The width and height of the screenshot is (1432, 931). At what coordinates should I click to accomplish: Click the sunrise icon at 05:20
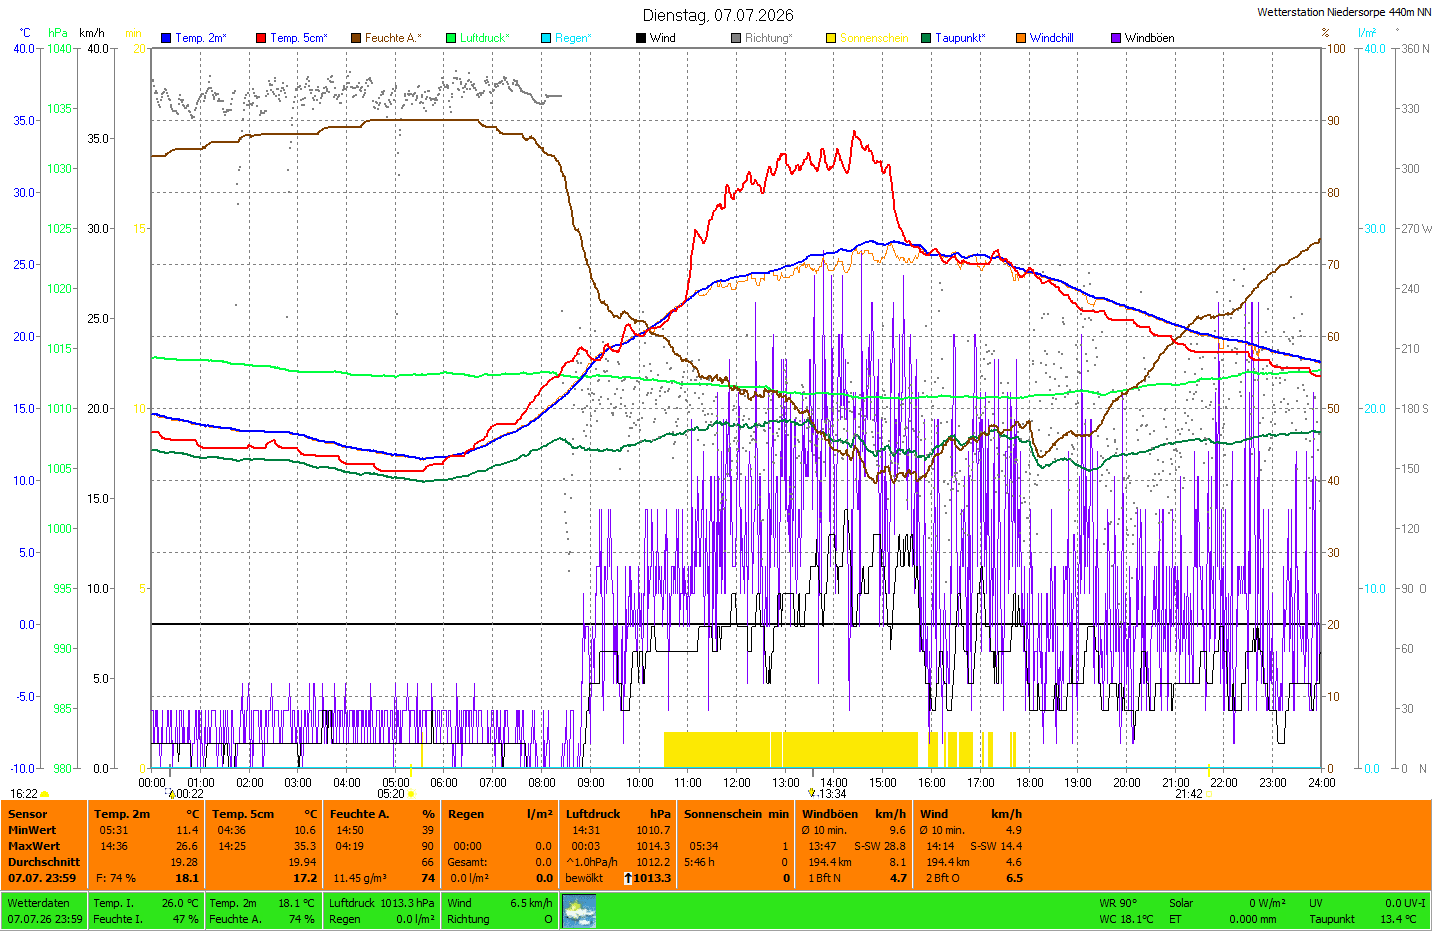[x=411, y=794]
